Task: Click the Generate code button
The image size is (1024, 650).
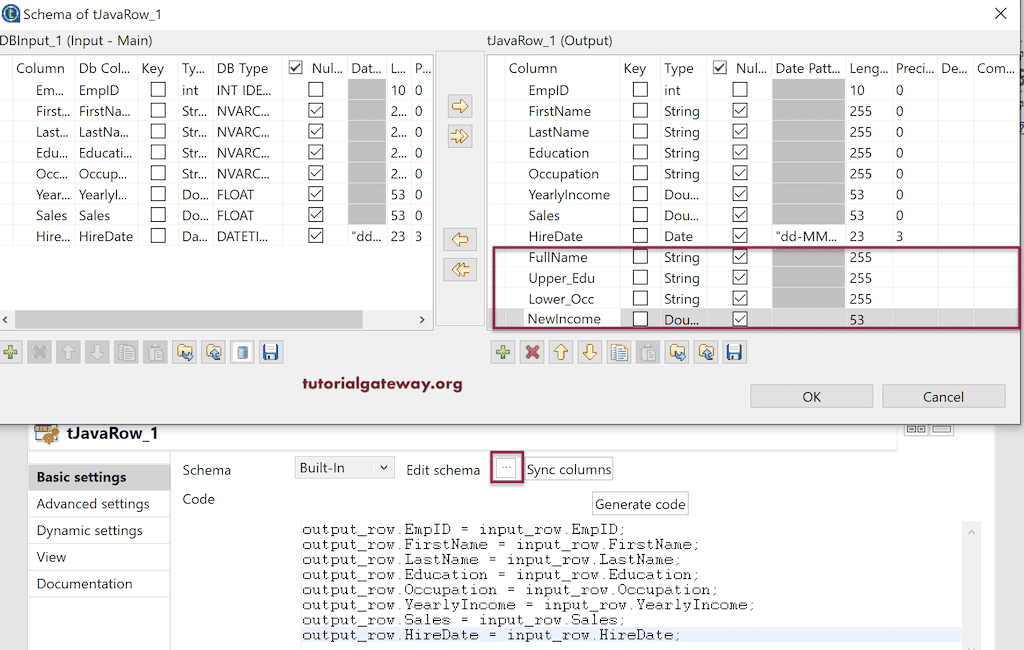Action: [x=640, y=503]
